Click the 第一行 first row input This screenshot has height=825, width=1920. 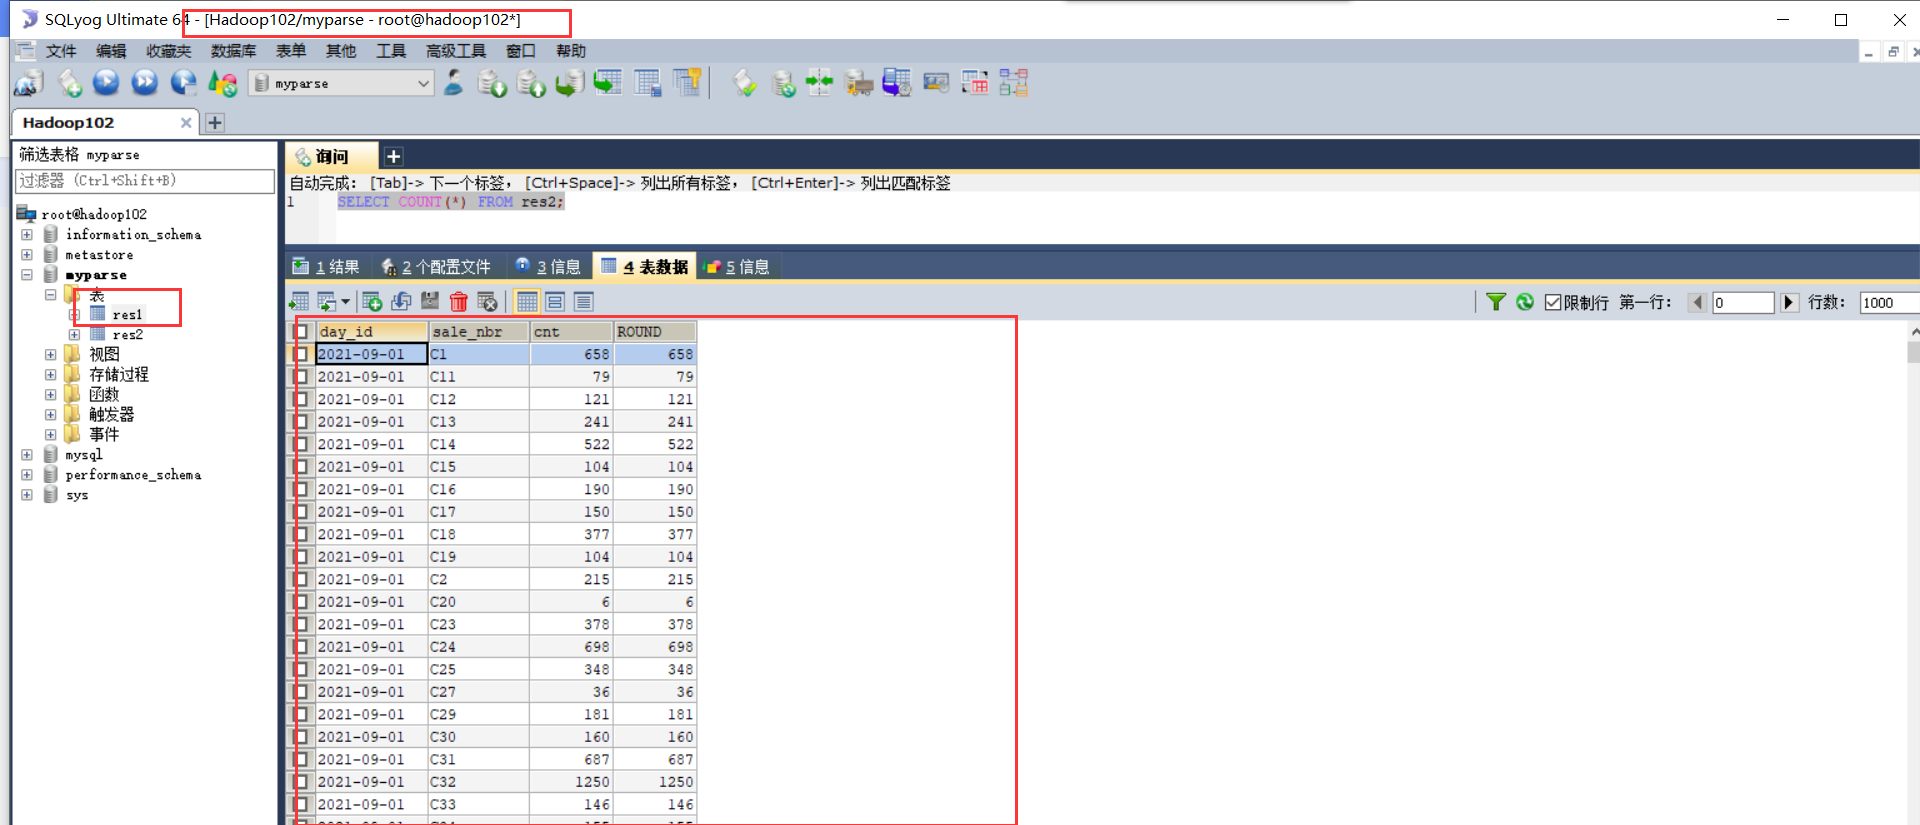tap(1743, 303)
